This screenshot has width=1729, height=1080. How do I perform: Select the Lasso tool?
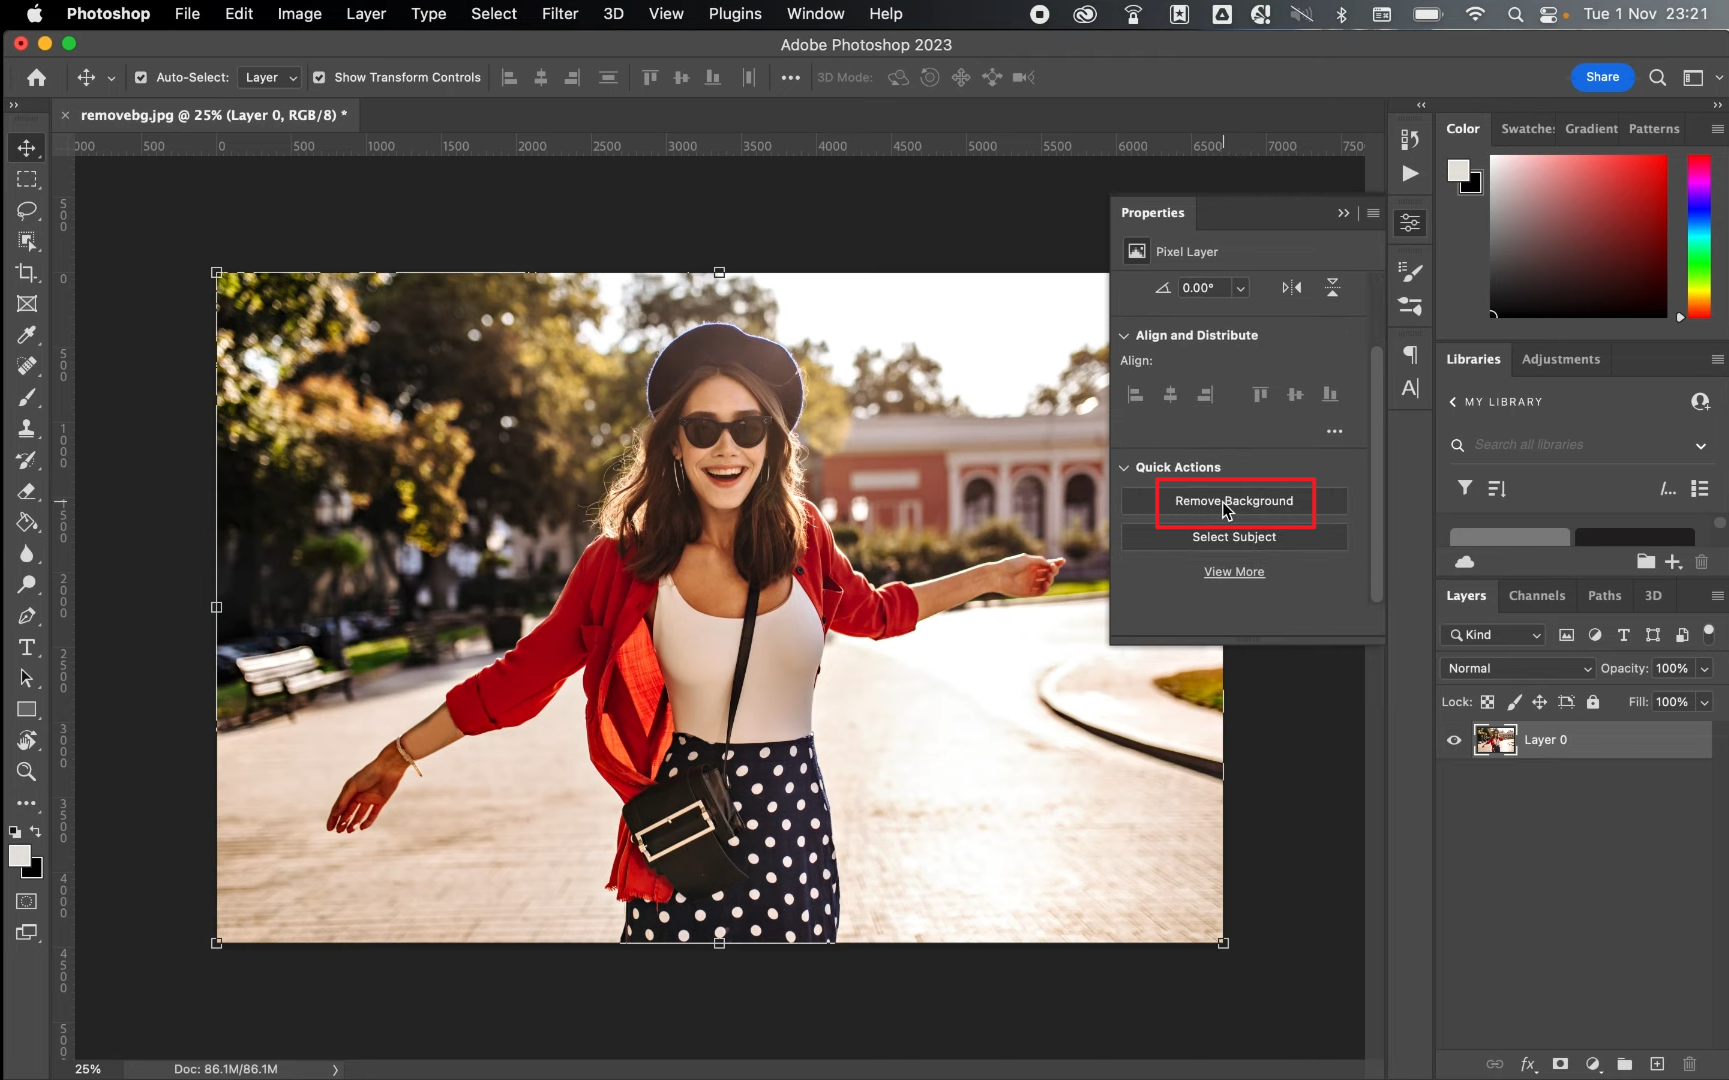click(x=26, y=210)
